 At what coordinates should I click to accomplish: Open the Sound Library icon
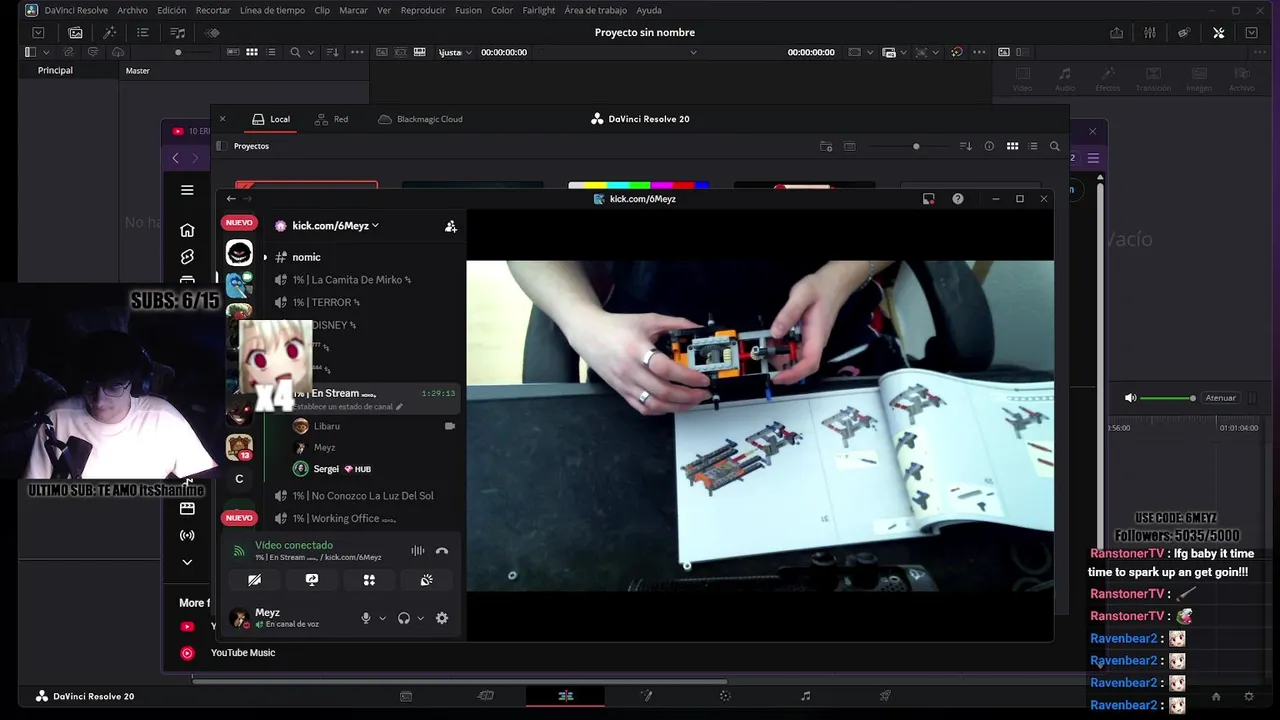click(178, 32)
